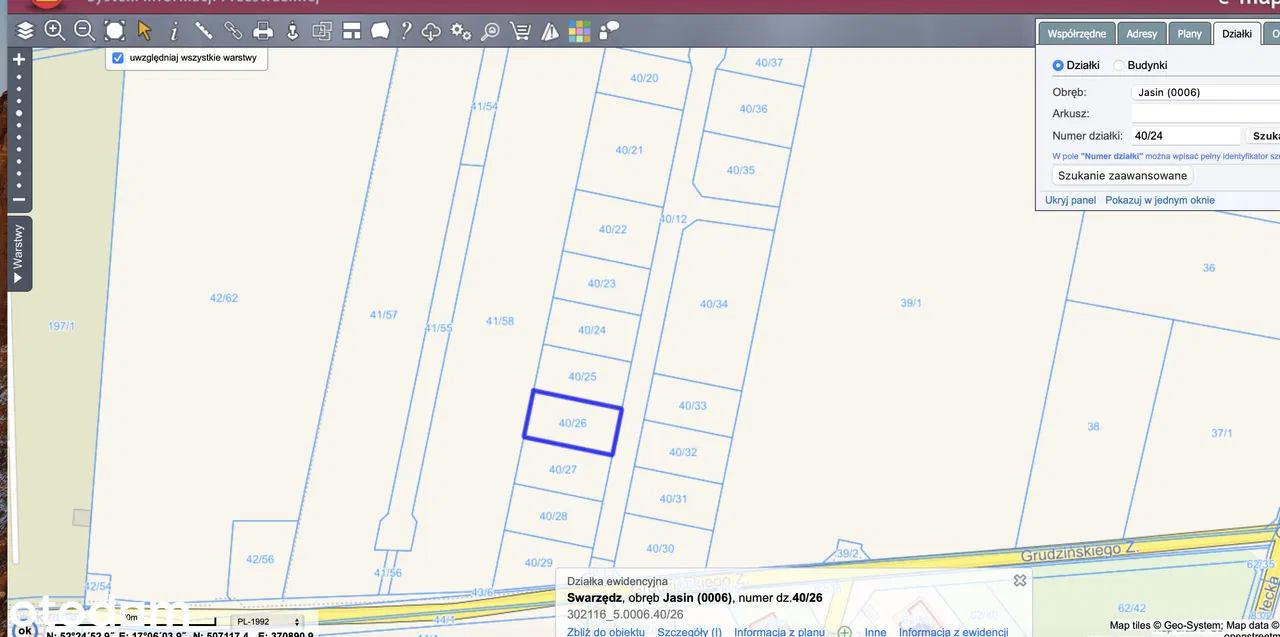1280x637 pixels.
Task: Select the arrow pointer tool
Action: pyautogui.click(x=144, y=31)
